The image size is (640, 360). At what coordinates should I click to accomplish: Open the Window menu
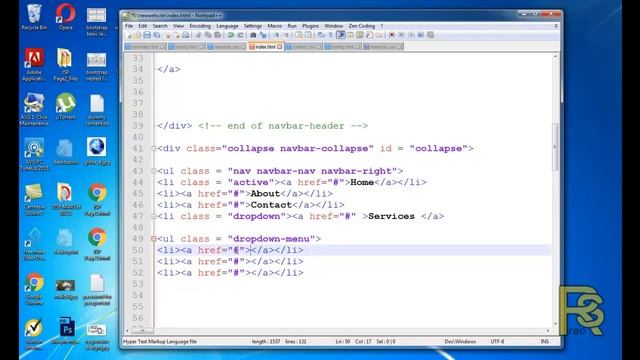pos(333,26)
